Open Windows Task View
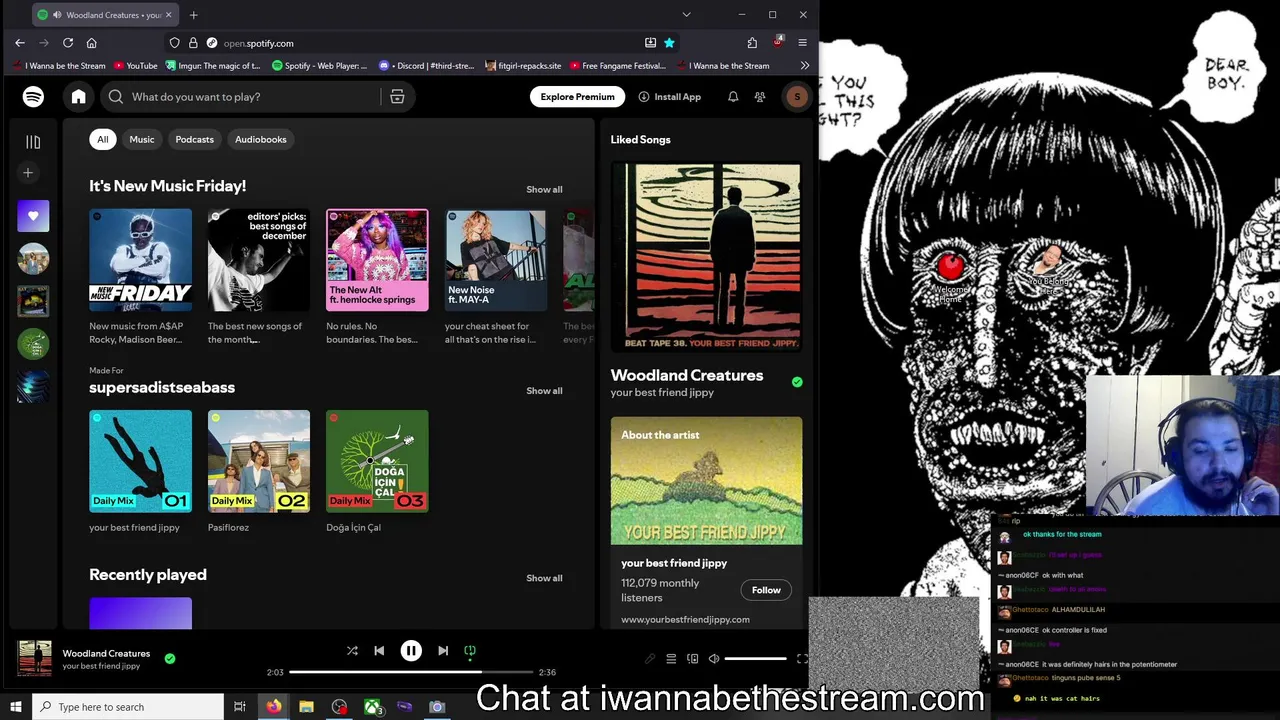This screenshot has height=720, width=1280. tap(240, 707)
